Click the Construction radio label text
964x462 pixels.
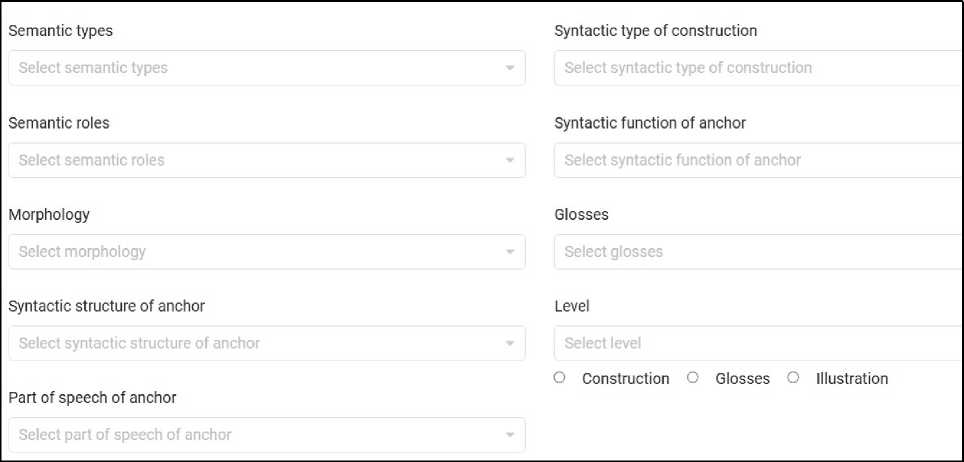[626, 379]
